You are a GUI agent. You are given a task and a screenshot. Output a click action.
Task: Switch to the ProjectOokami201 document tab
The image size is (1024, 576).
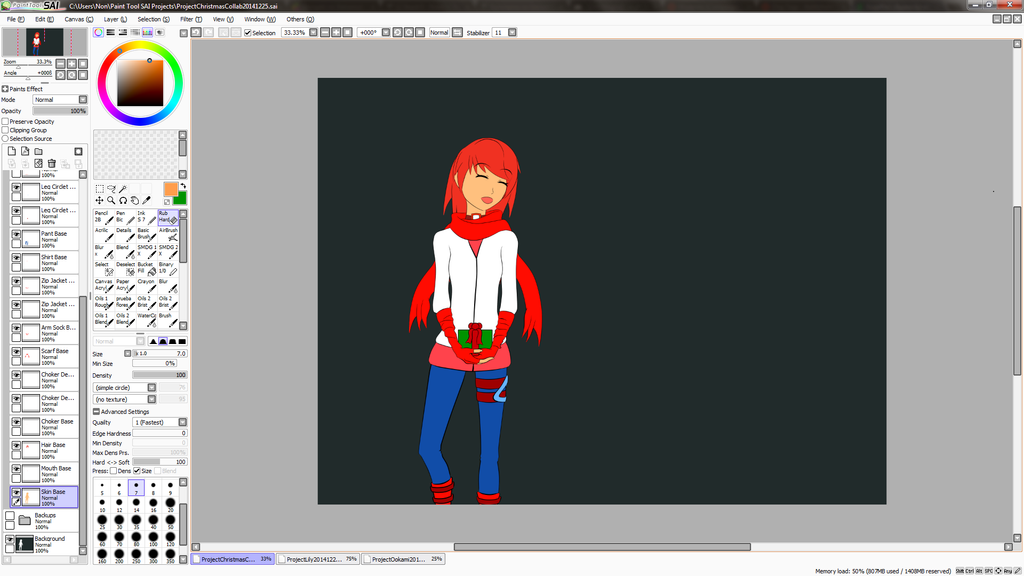click(x=404, y=560)
